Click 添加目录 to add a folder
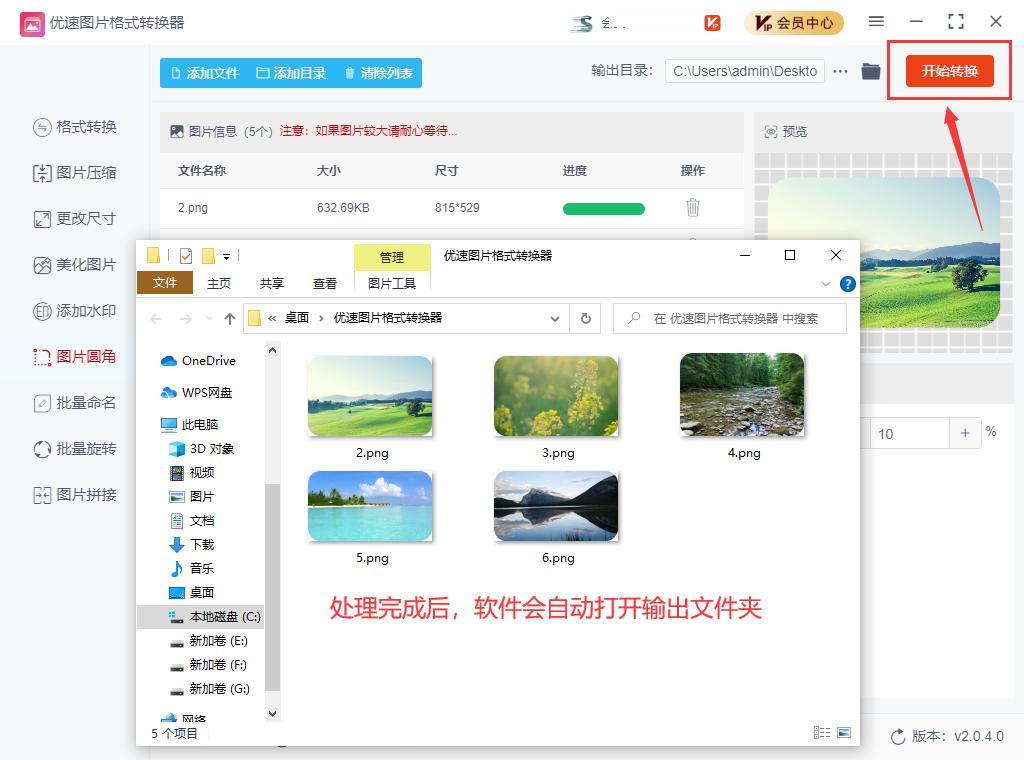Image resolution: width=1024 pixels, height=760 pixels. (291, 73)
